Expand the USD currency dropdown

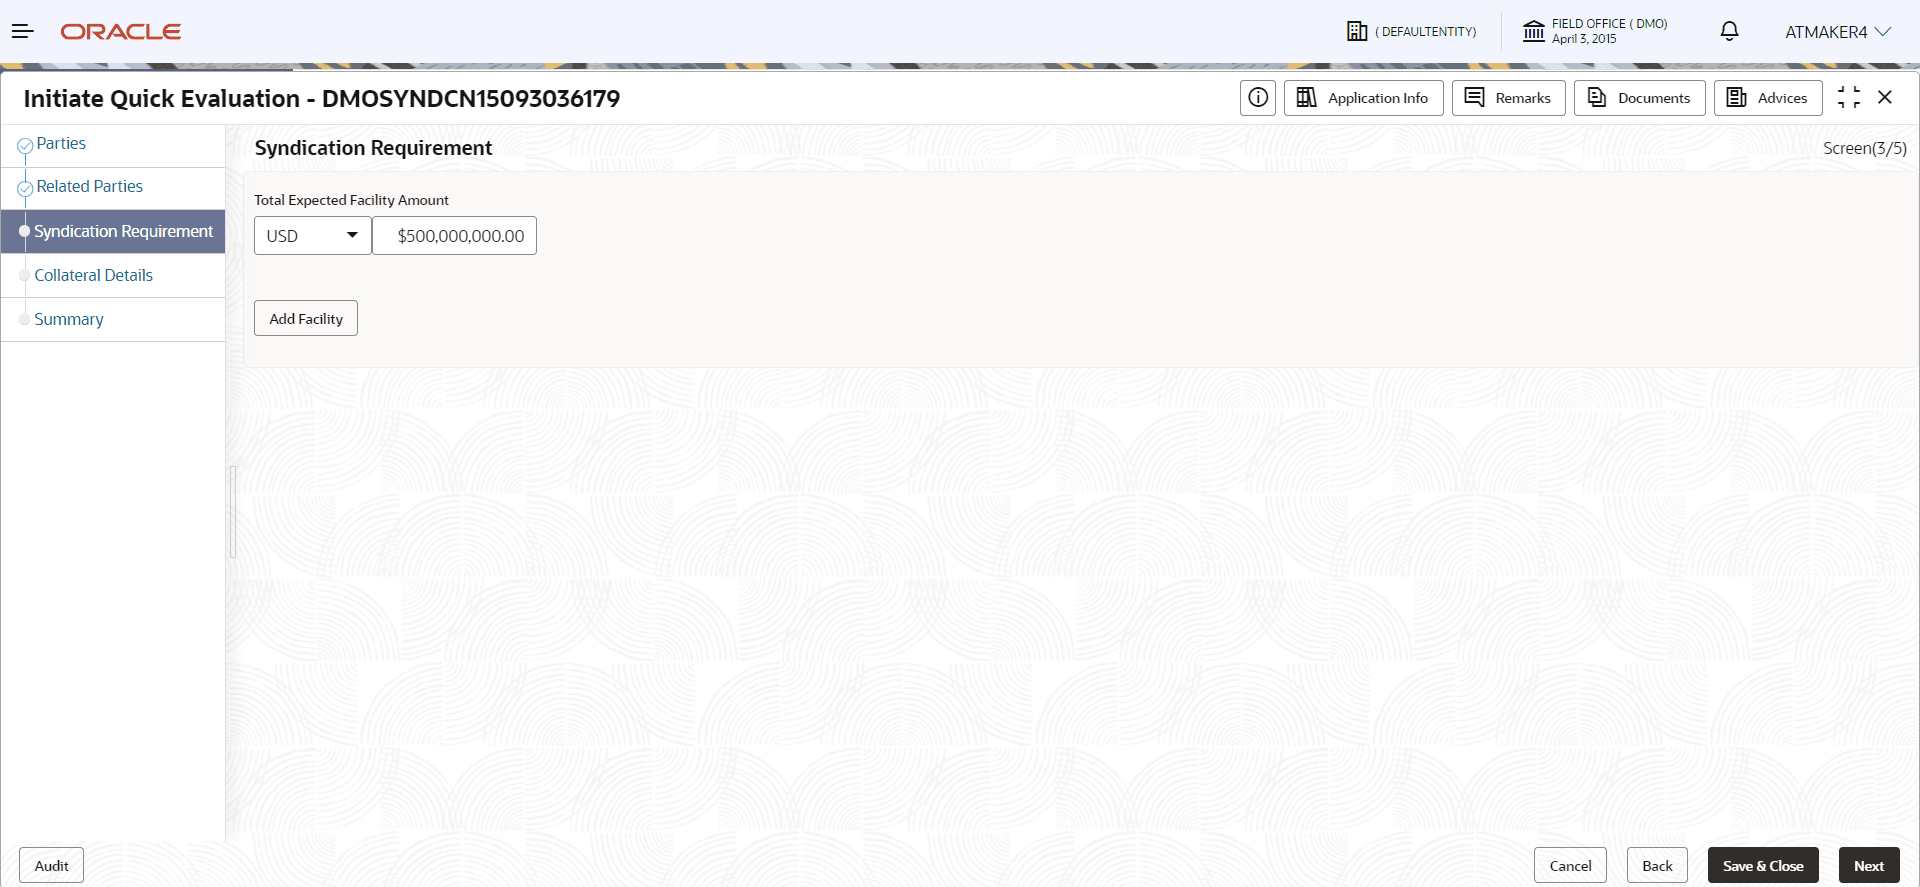(313, 236)
